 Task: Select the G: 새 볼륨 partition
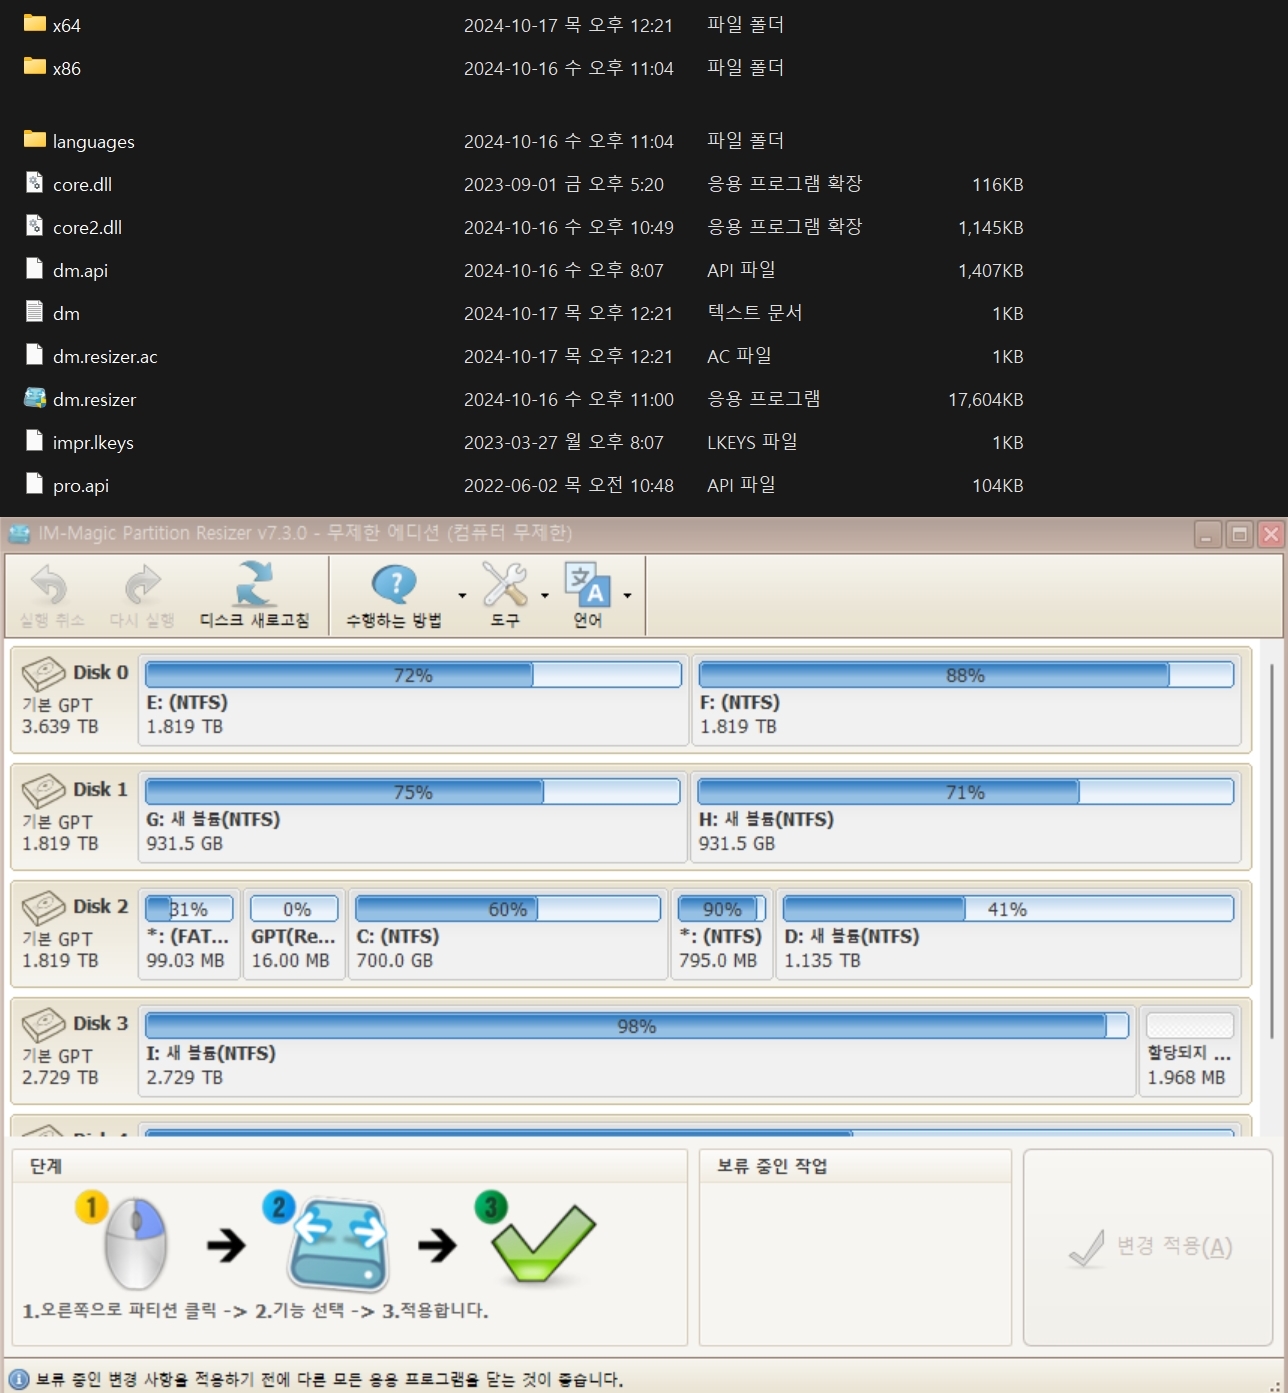point(413,817)
